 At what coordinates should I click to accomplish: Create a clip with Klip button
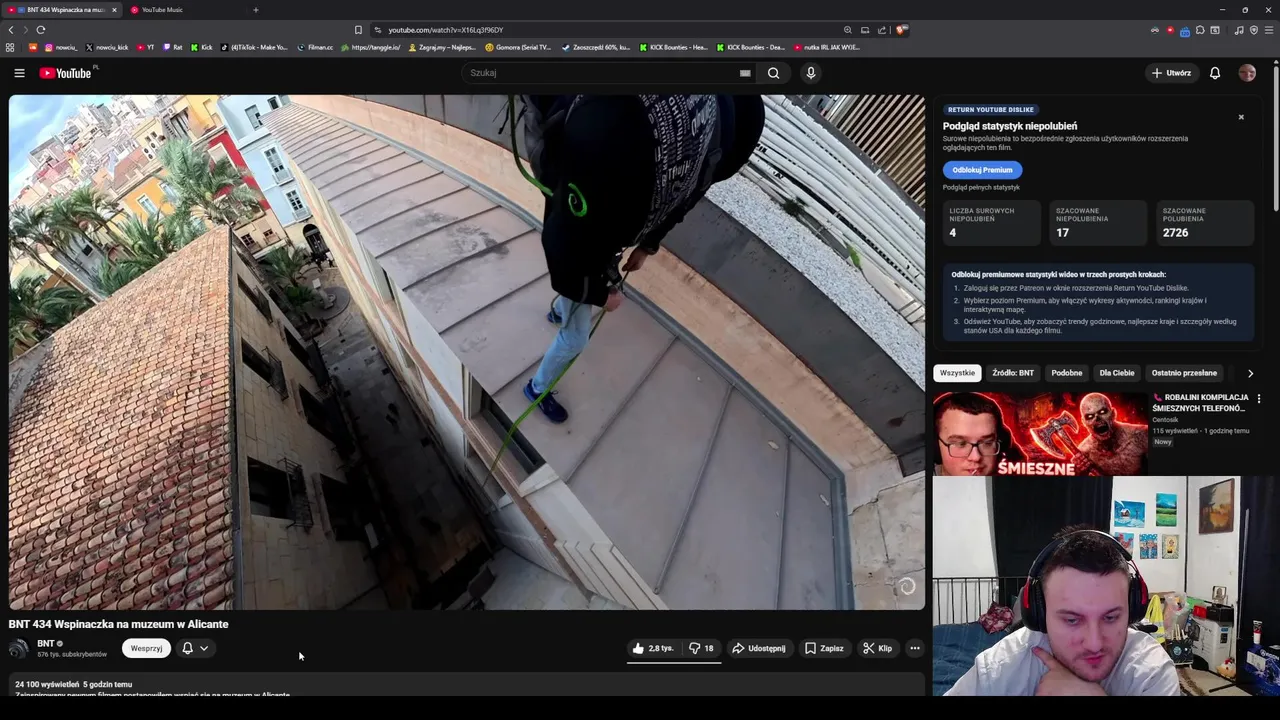(878, 648)
